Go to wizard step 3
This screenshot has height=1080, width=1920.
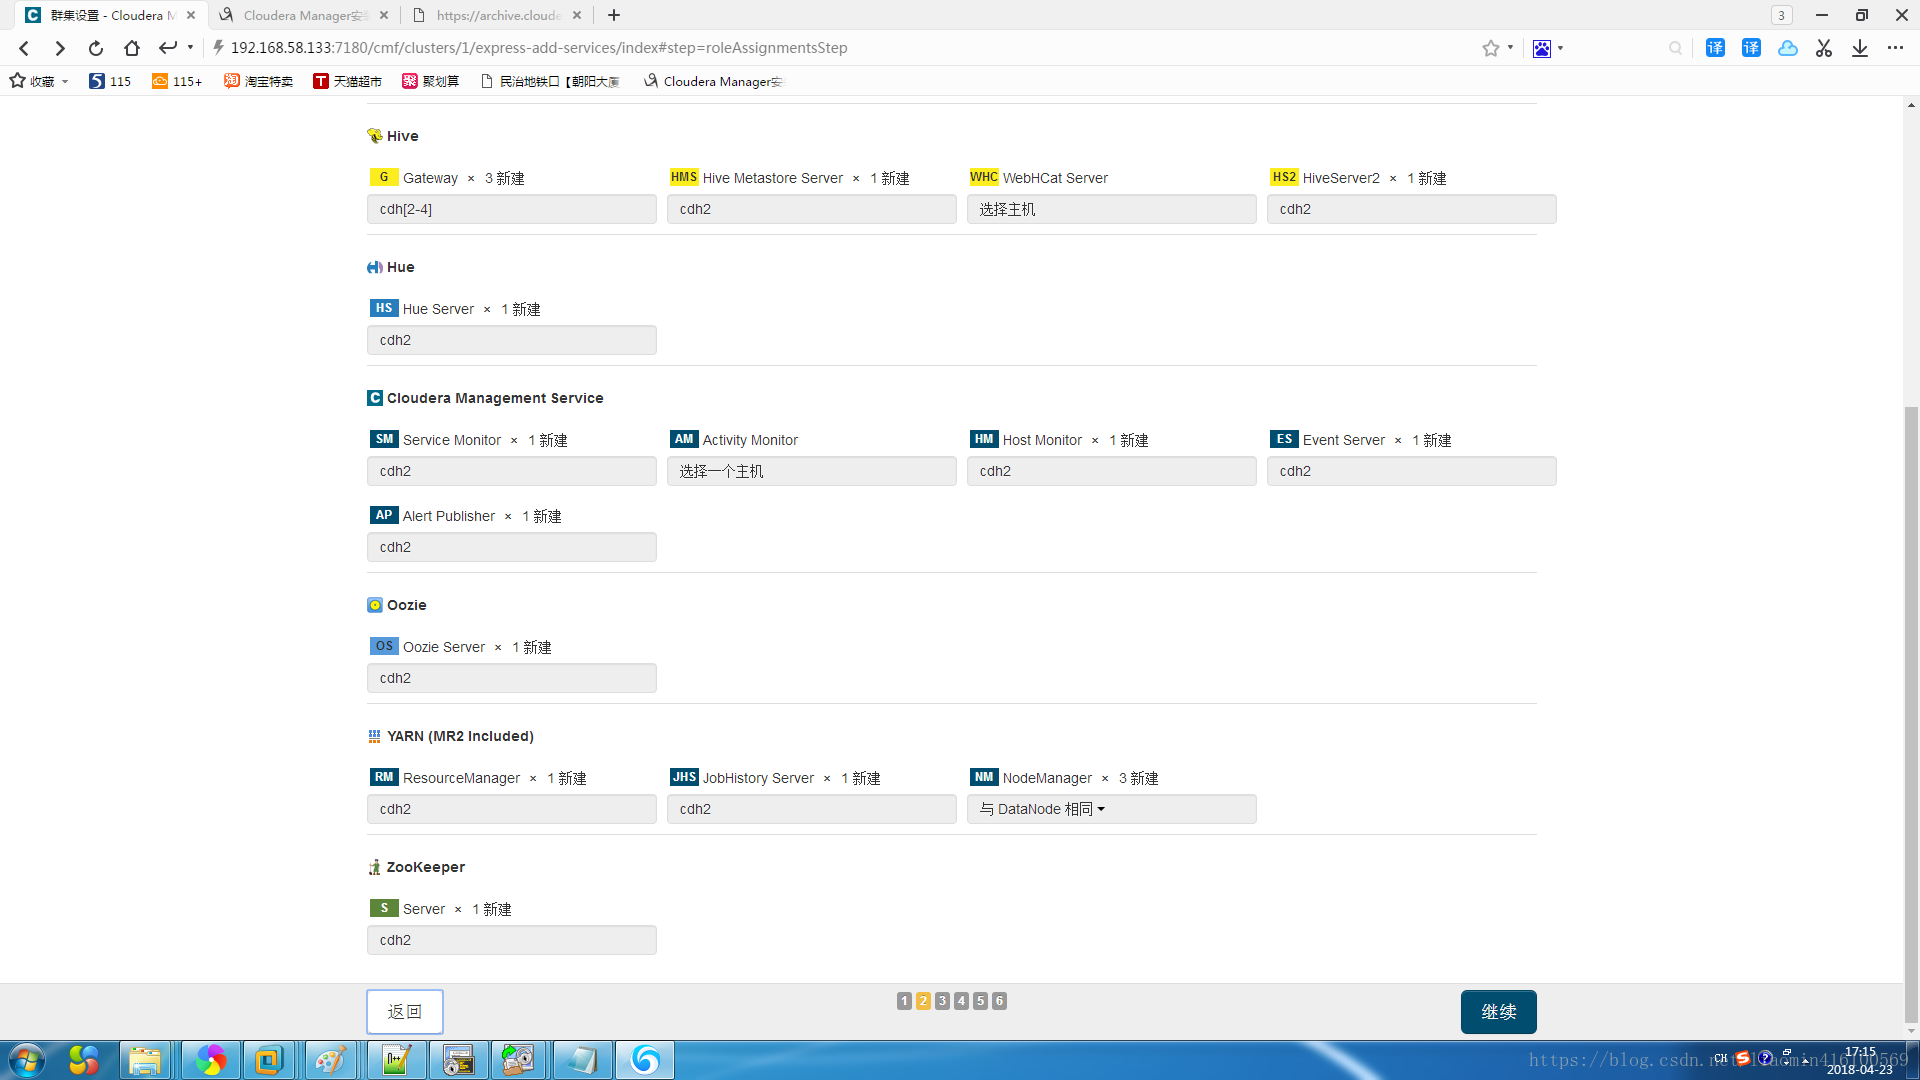point(942,1001)
